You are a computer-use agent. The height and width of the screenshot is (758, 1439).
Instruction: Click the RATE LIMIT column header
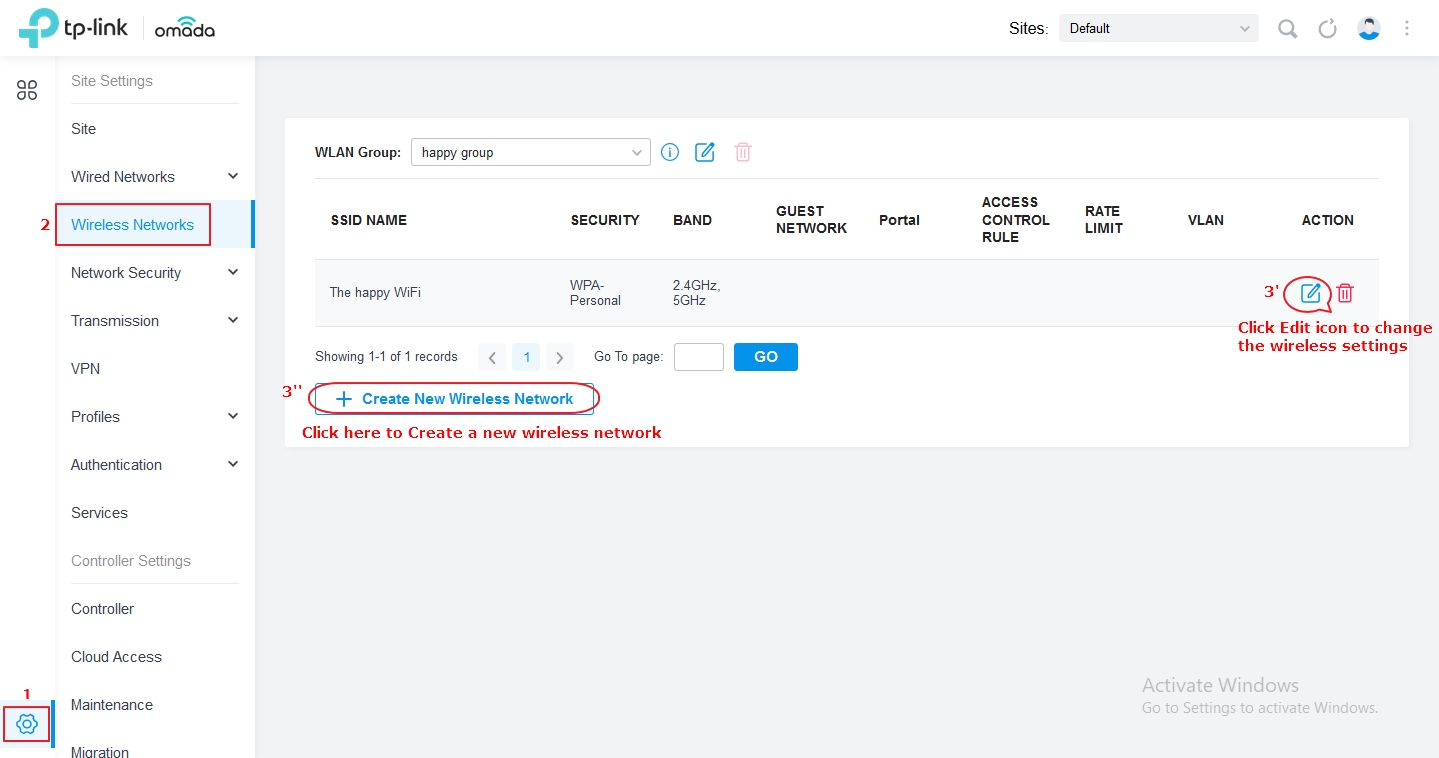click(x=1104, y=220)
